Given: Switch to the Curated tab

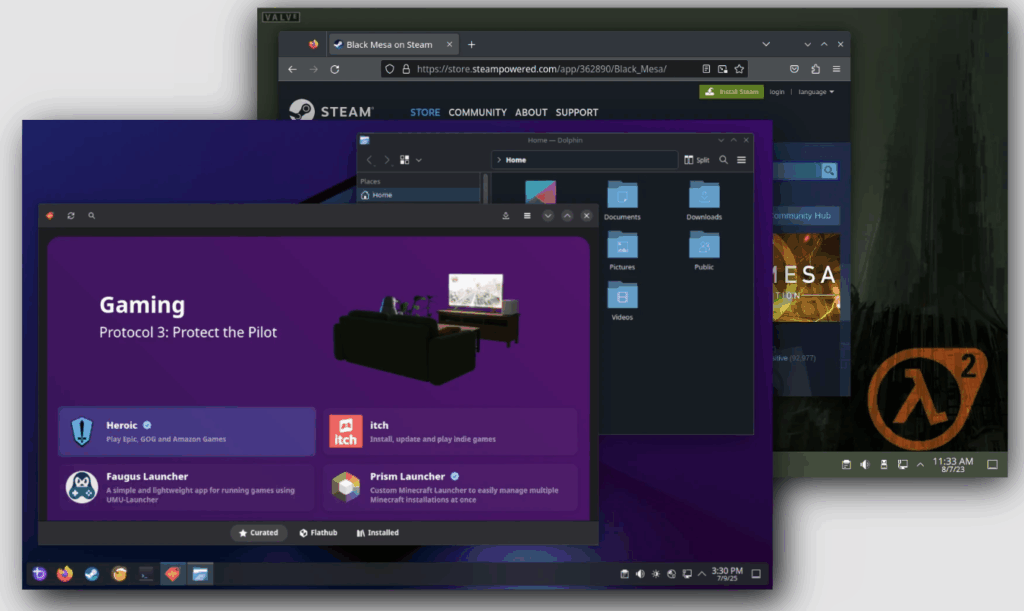Looking at the screenshot, I should pos(259,533).
